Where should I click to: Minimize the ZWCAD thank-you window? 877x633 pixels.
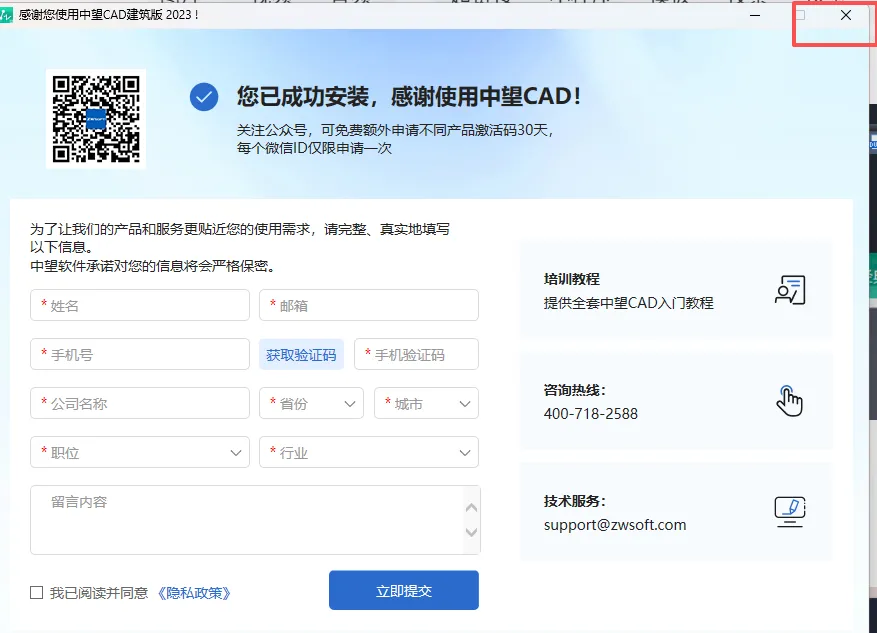point(755,15)
